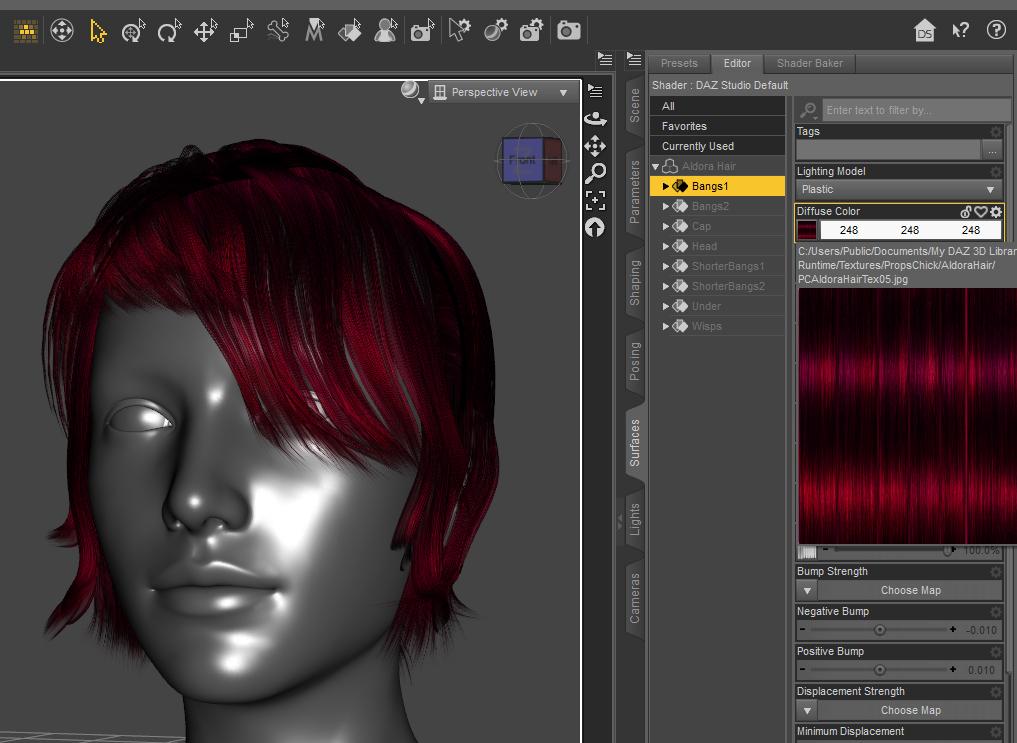This screenshot has height=743, width=1017.
Task: Select the Active Pose bone tool
Action: [x=278, y=31]
